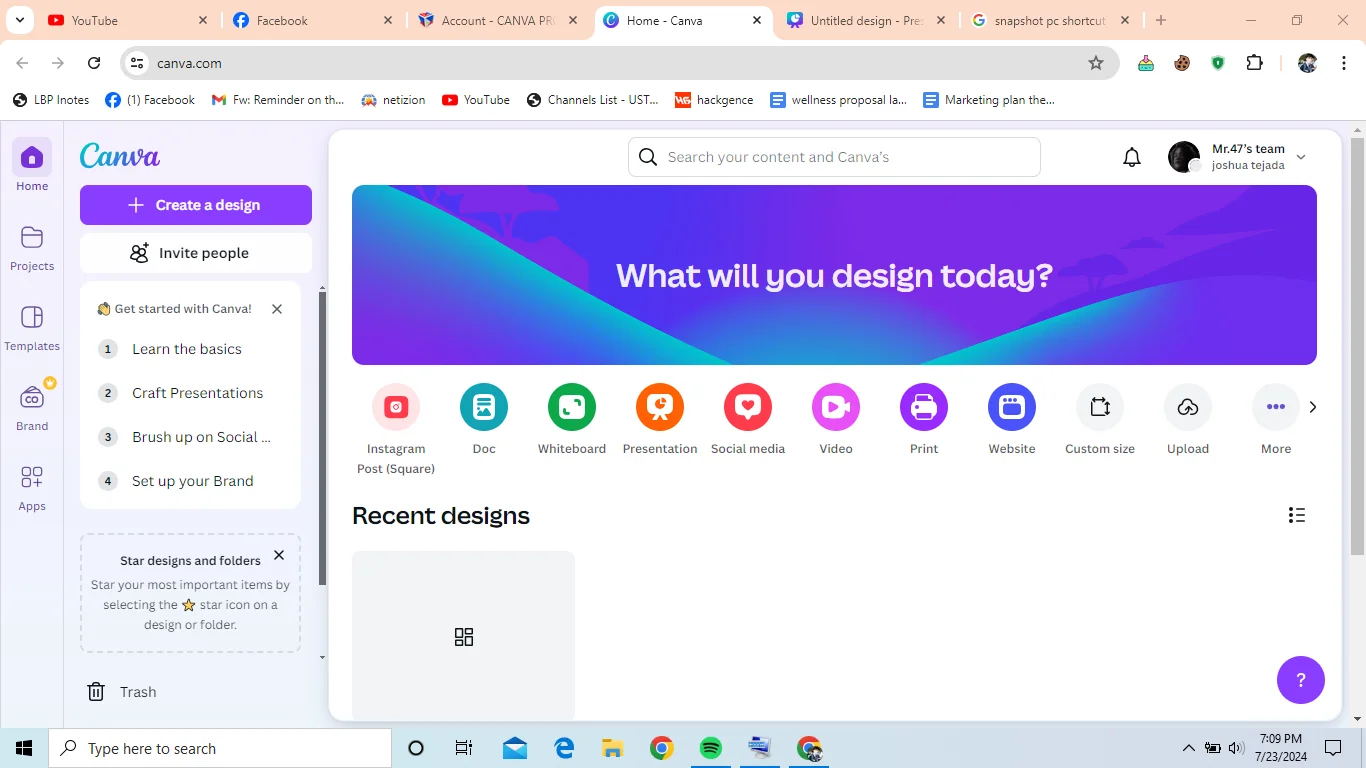This screenshot has width=1366, height=768.
Task: Open the Learn the basics step
Action: click(x=187, y=349)
